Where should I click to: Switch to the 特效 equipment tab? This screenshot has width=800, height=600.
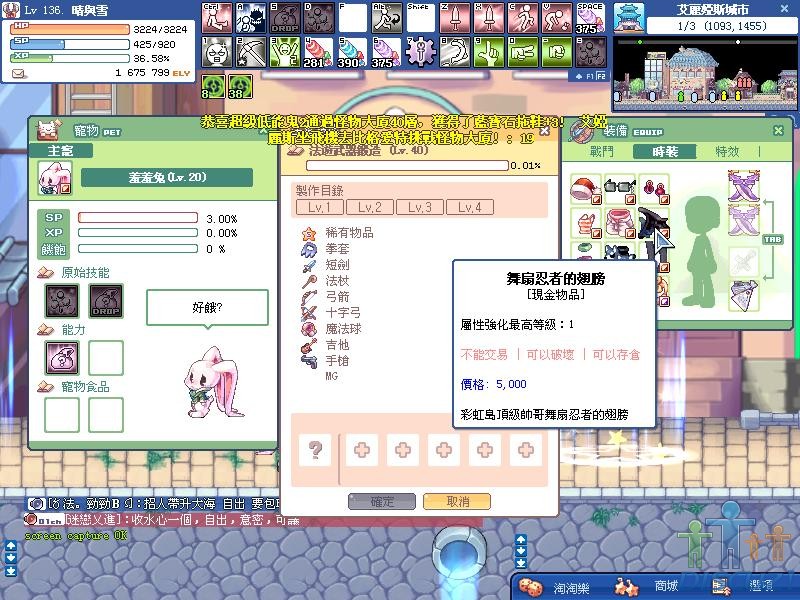point(726,151)
